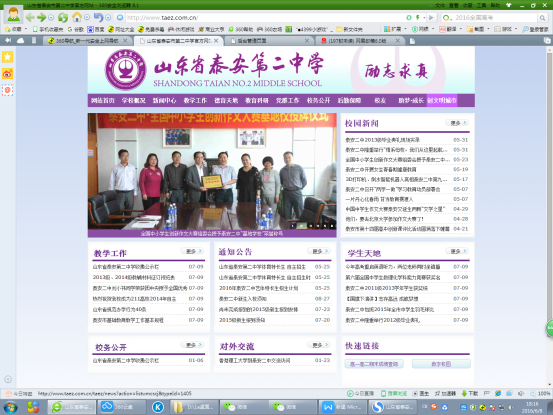Image resolution: width=553 pixels, height=415 pixels.
Task: Click 更多 beside the 校园新闻 heading
Action: pos(457,123)
